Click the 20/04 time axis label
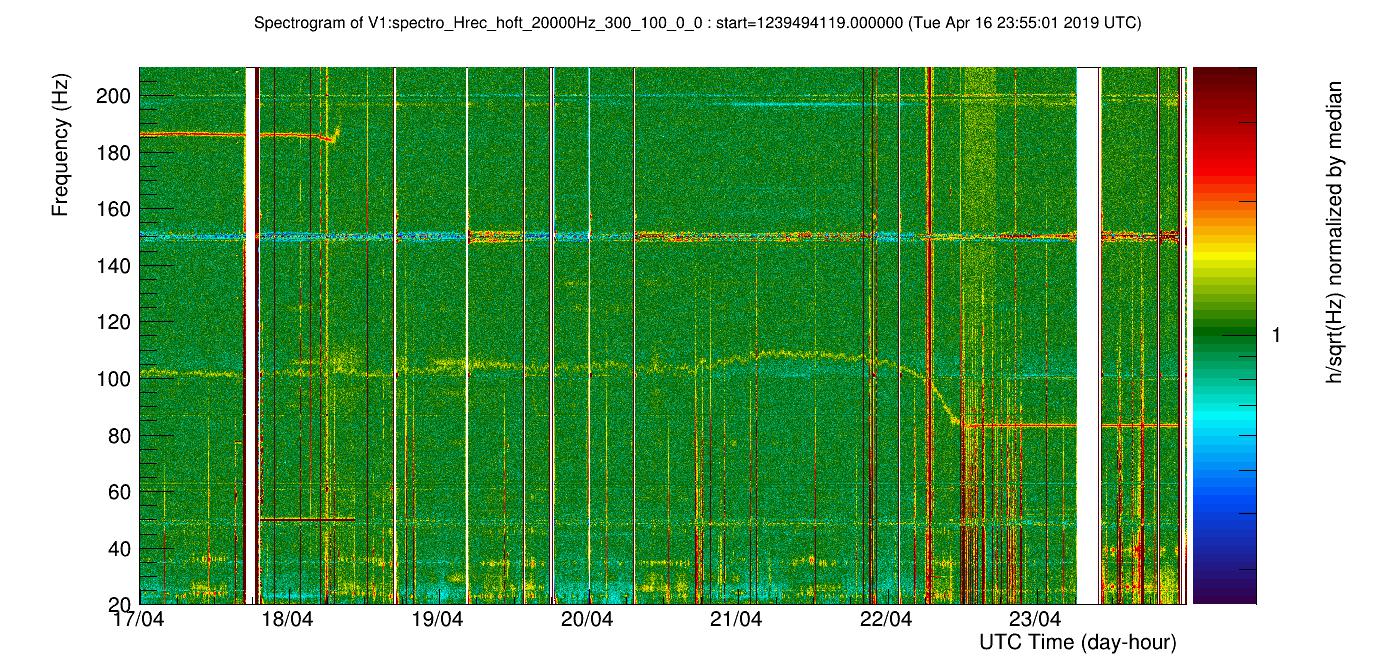Viewport: 1396px width, 672px height. pos(586,619)
